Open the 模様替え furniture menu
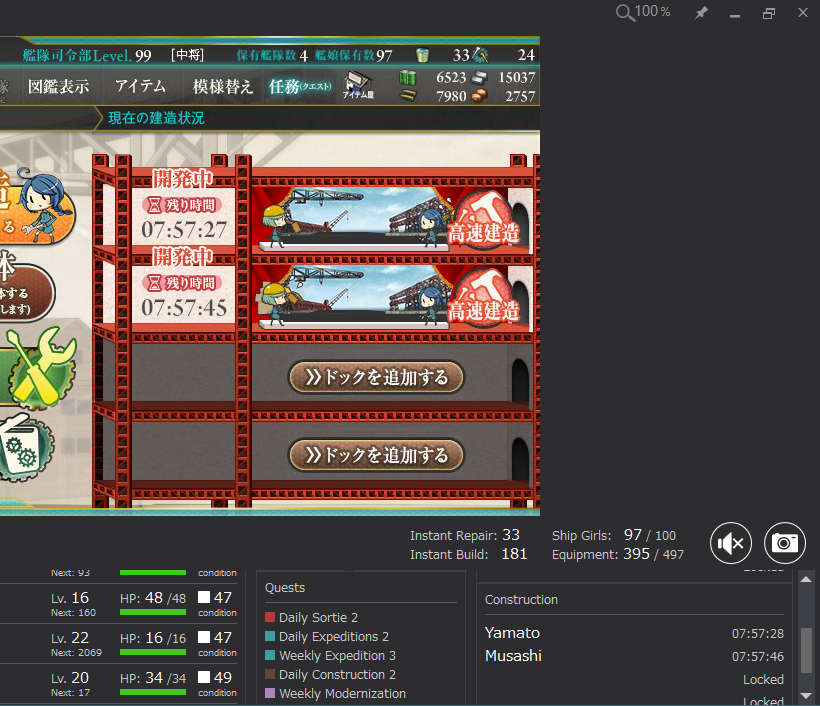The image size is (820, 706). tap(223, 86)
